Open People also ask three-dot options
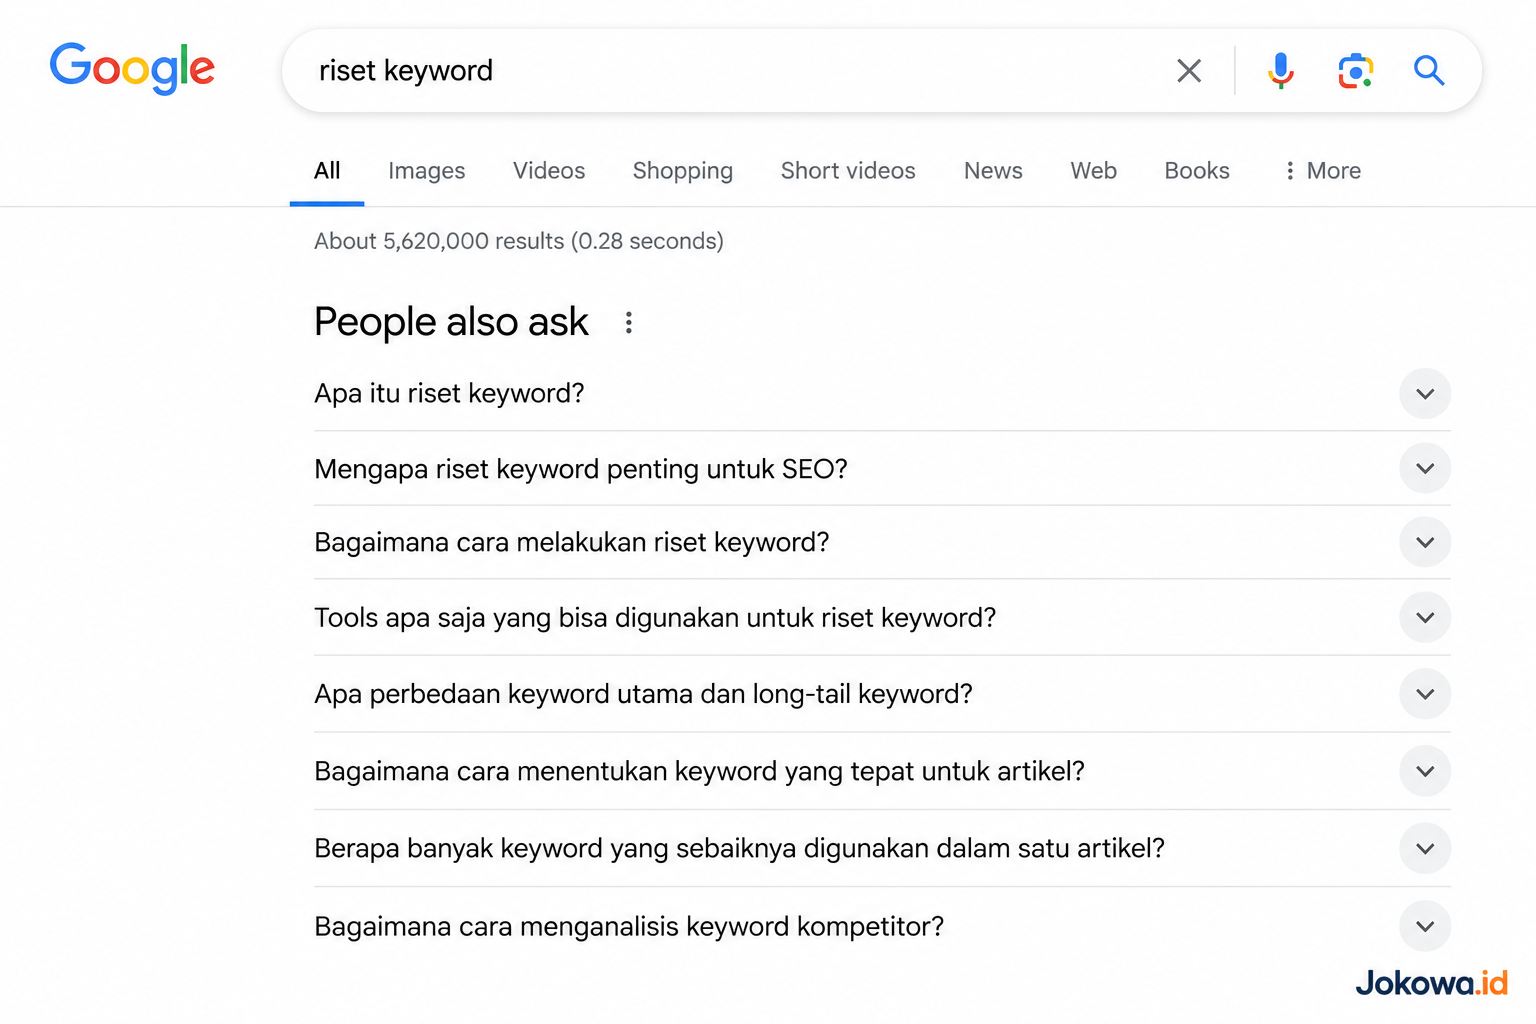Image resolution: width=1536 pixels, height=1024 pixels. 628,322
